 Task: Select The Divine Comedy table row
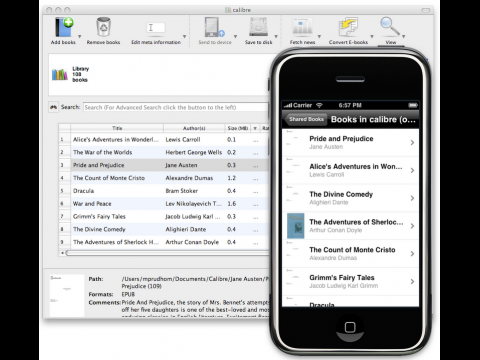point(164,229)
